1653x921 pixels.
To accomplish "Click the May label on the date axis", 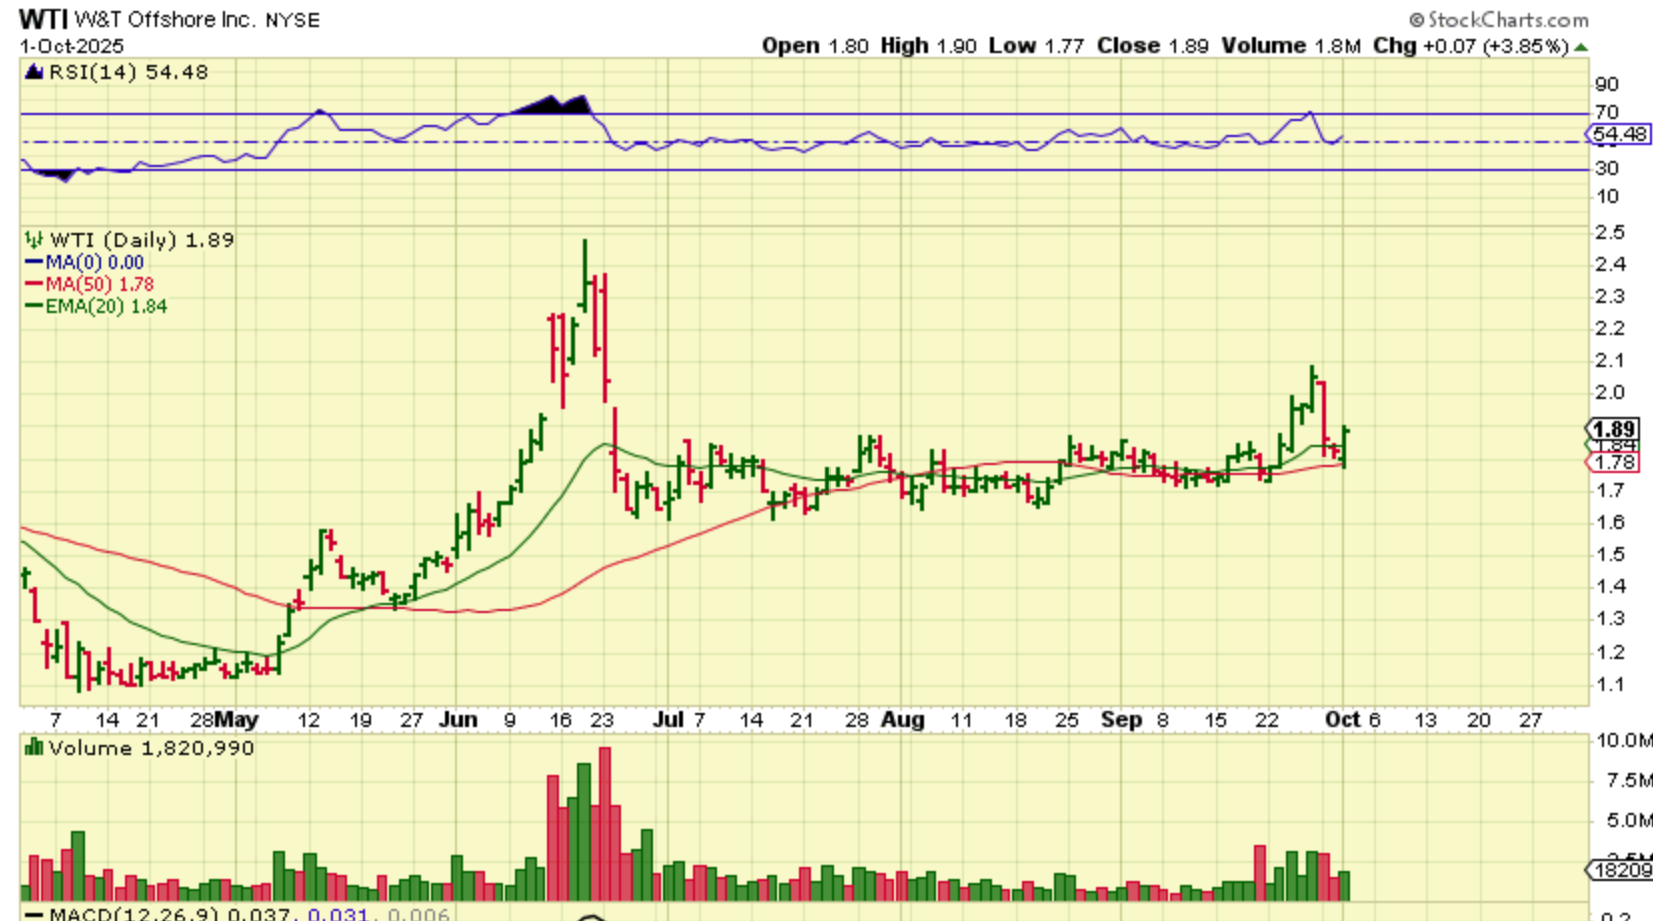I will [236, 719].
